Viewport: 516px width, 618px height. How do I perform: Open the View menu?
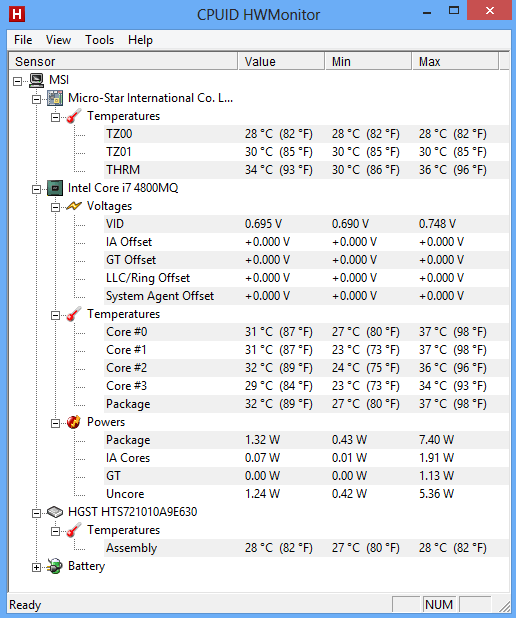point(58,40)
